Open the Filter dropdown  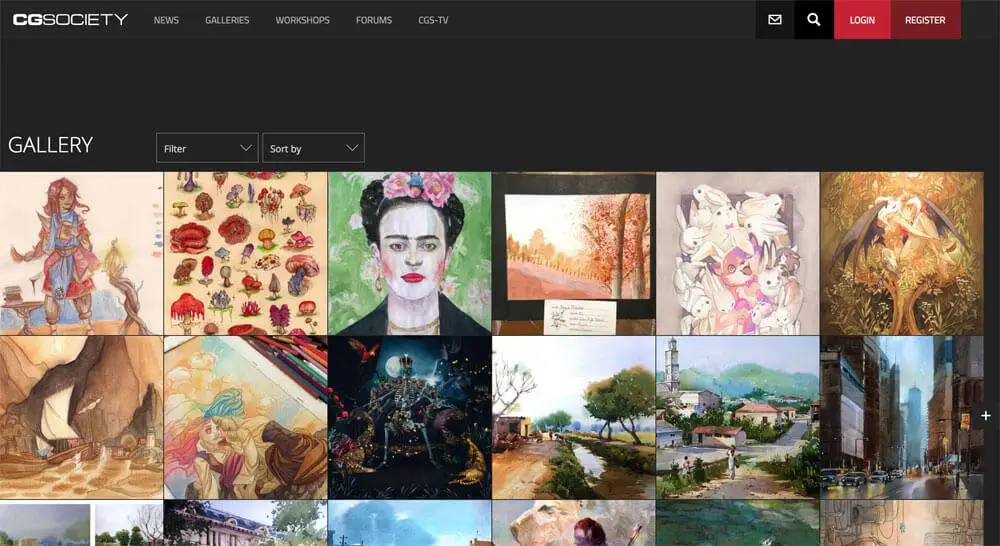tap(207, 148)
